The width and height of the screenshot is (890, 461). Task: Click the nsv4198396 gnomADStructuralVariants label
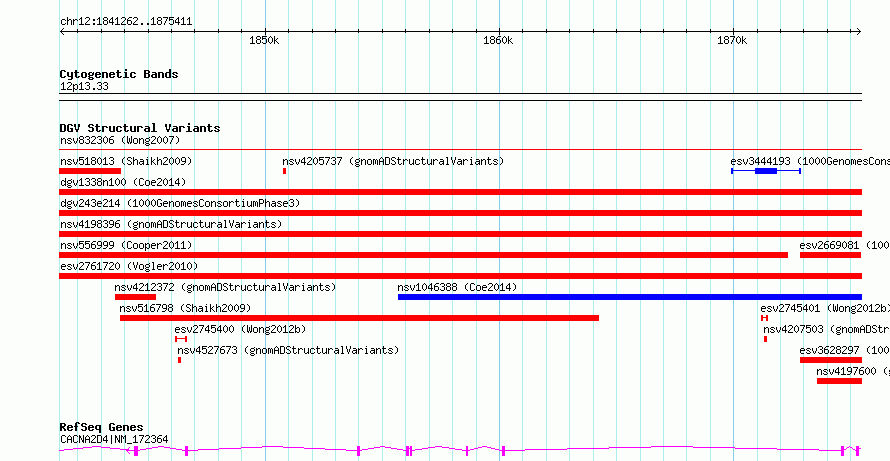[x=171, y=224]
